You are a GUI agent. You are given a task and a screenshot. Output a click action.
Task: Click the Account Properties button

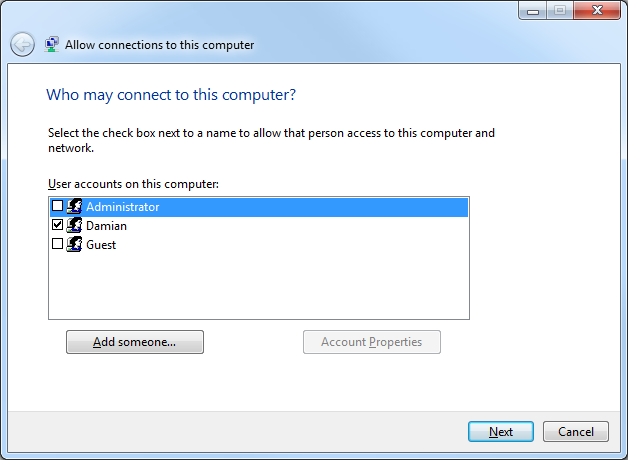[x=372, y=342]
